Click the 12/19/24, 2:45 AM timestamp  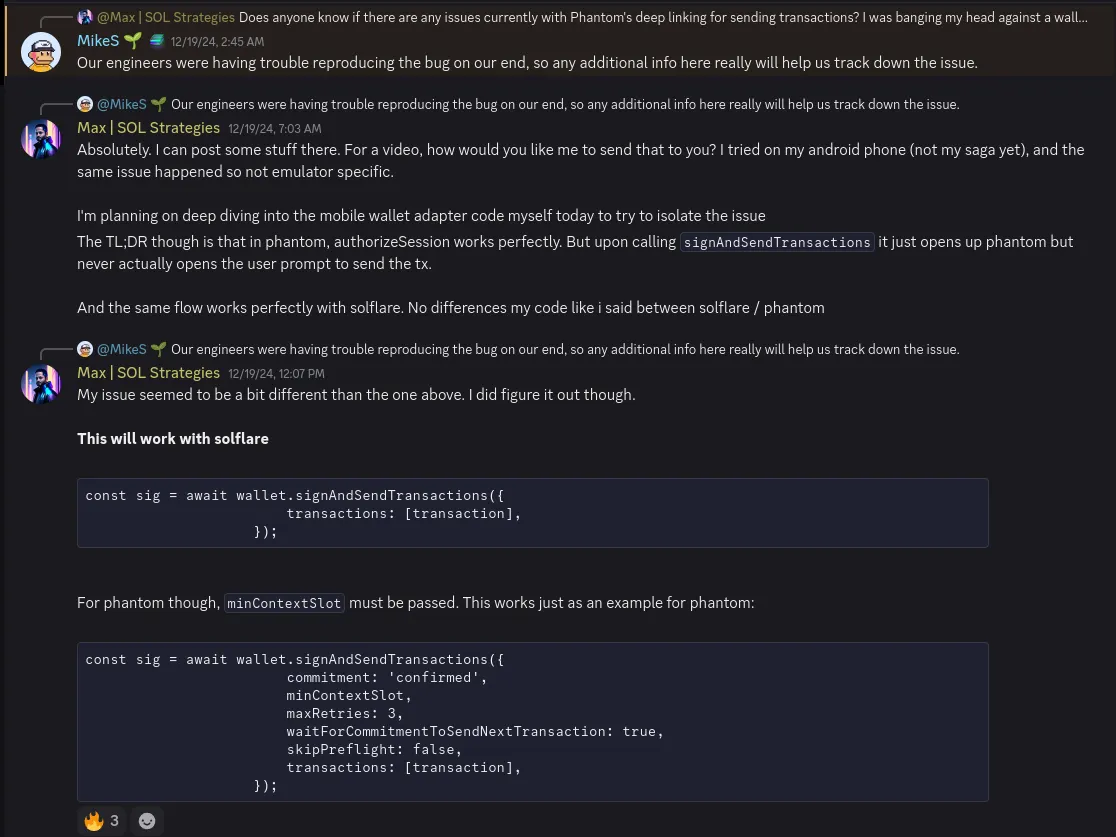(x=217, y=42)
